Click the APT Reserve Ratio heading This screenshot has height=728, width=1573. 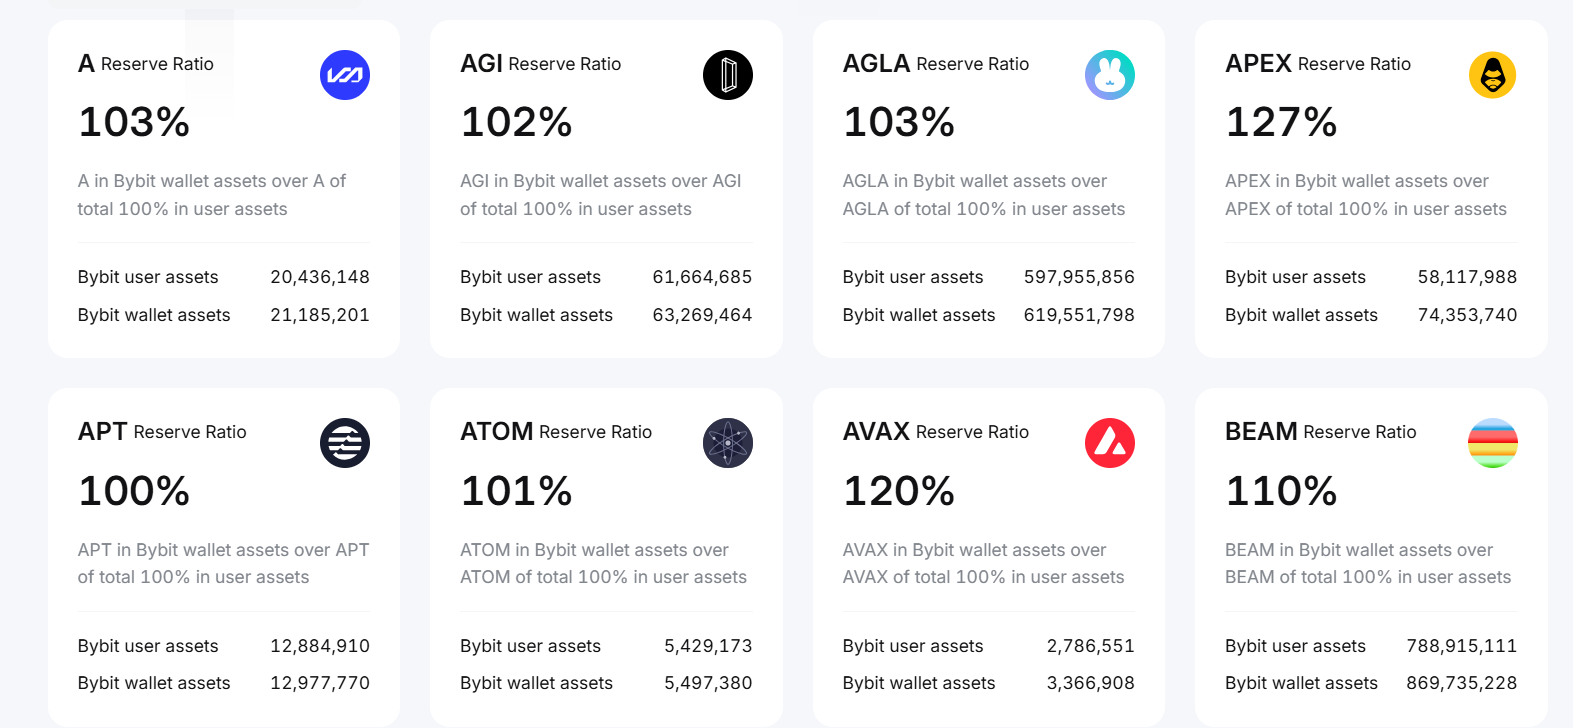coord(162,432)
